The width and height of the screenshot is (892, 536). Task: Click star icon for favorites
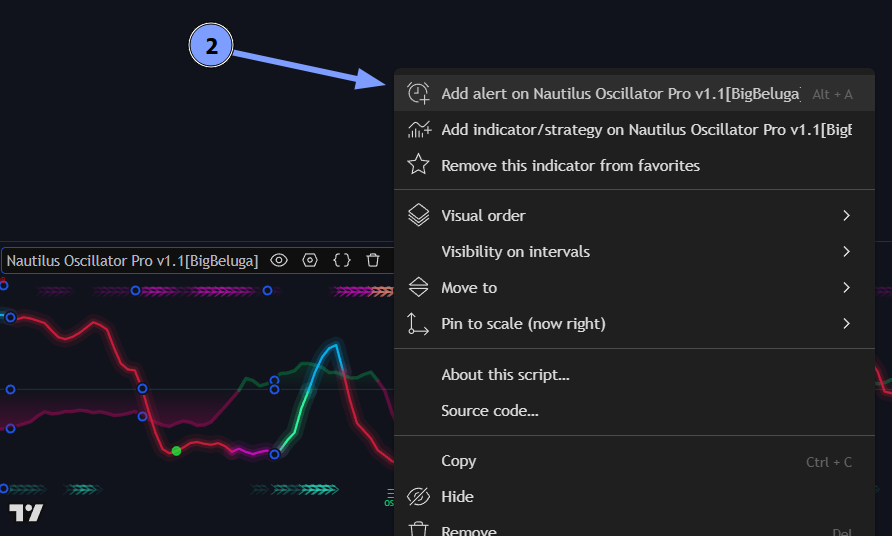418,165
